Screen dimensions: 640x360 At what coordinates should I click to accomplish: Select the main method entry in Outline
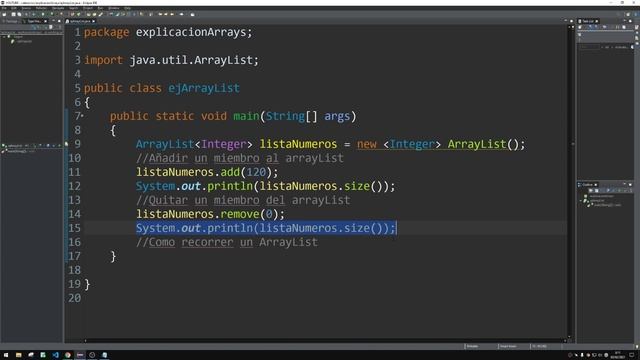click(x=607, y=205)
